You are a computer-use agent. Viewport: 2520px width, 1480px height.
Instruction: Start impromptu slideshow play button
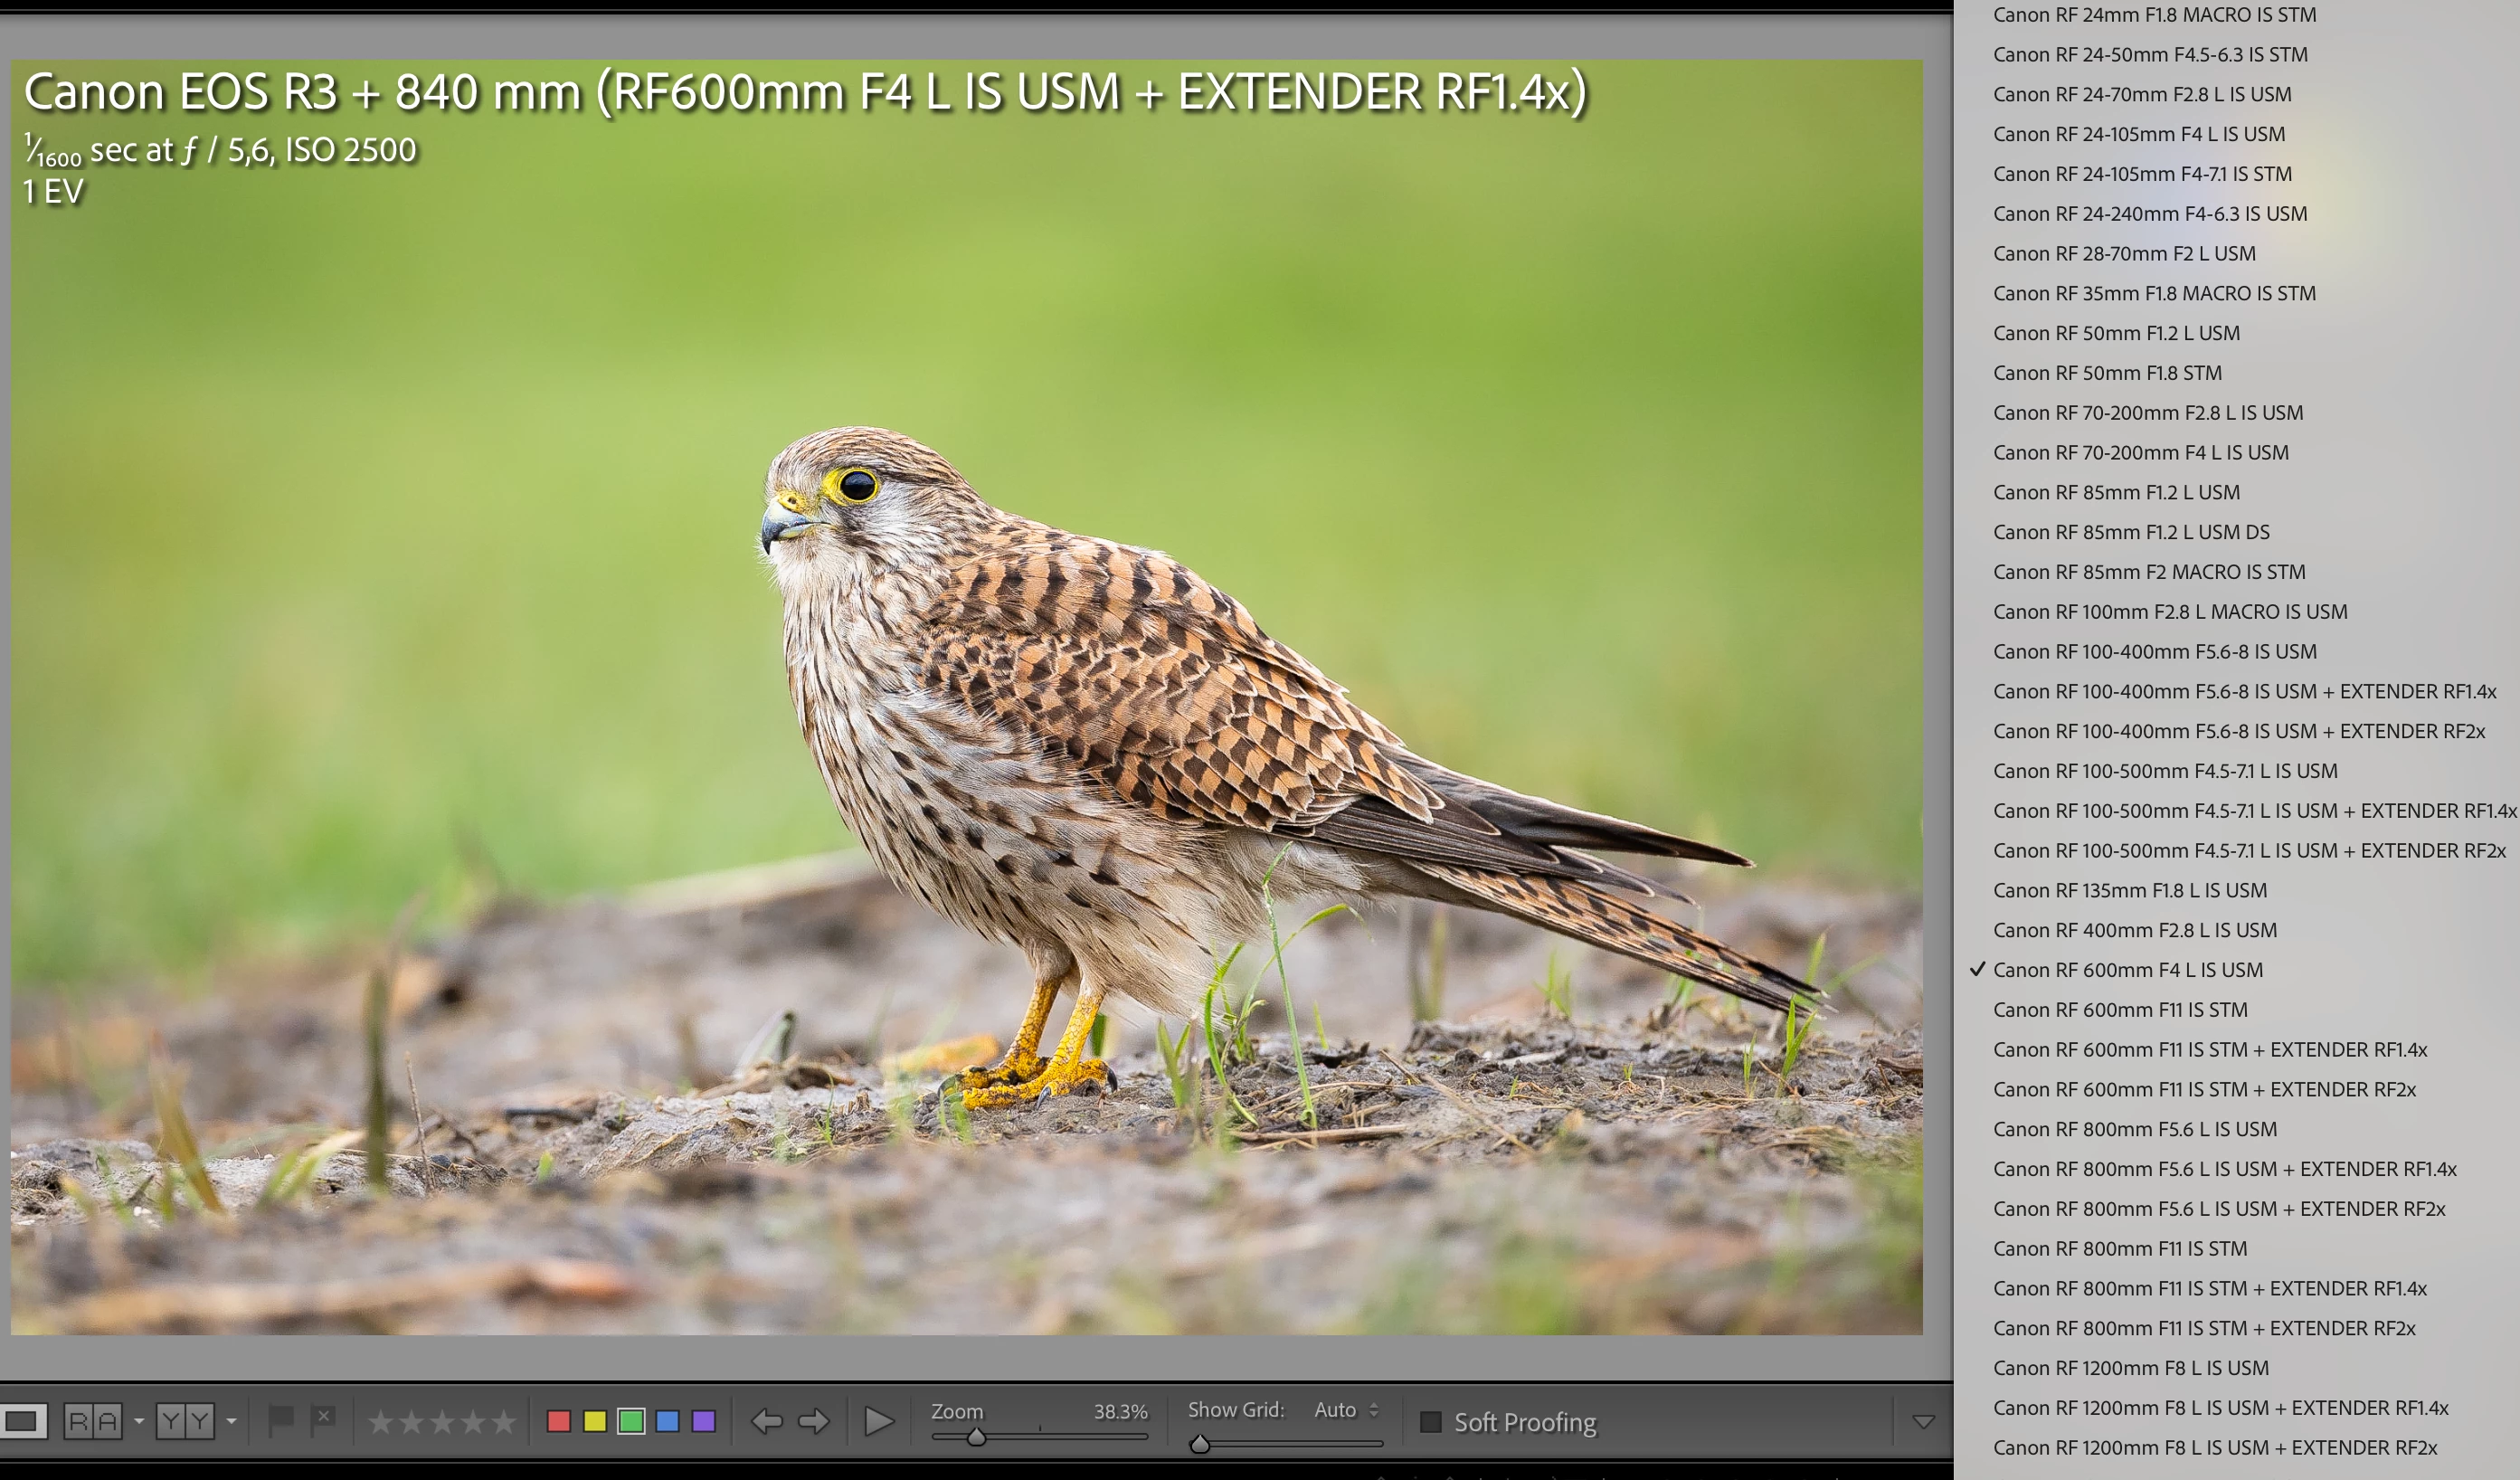pyautogui.click(x=878, y=1421)
